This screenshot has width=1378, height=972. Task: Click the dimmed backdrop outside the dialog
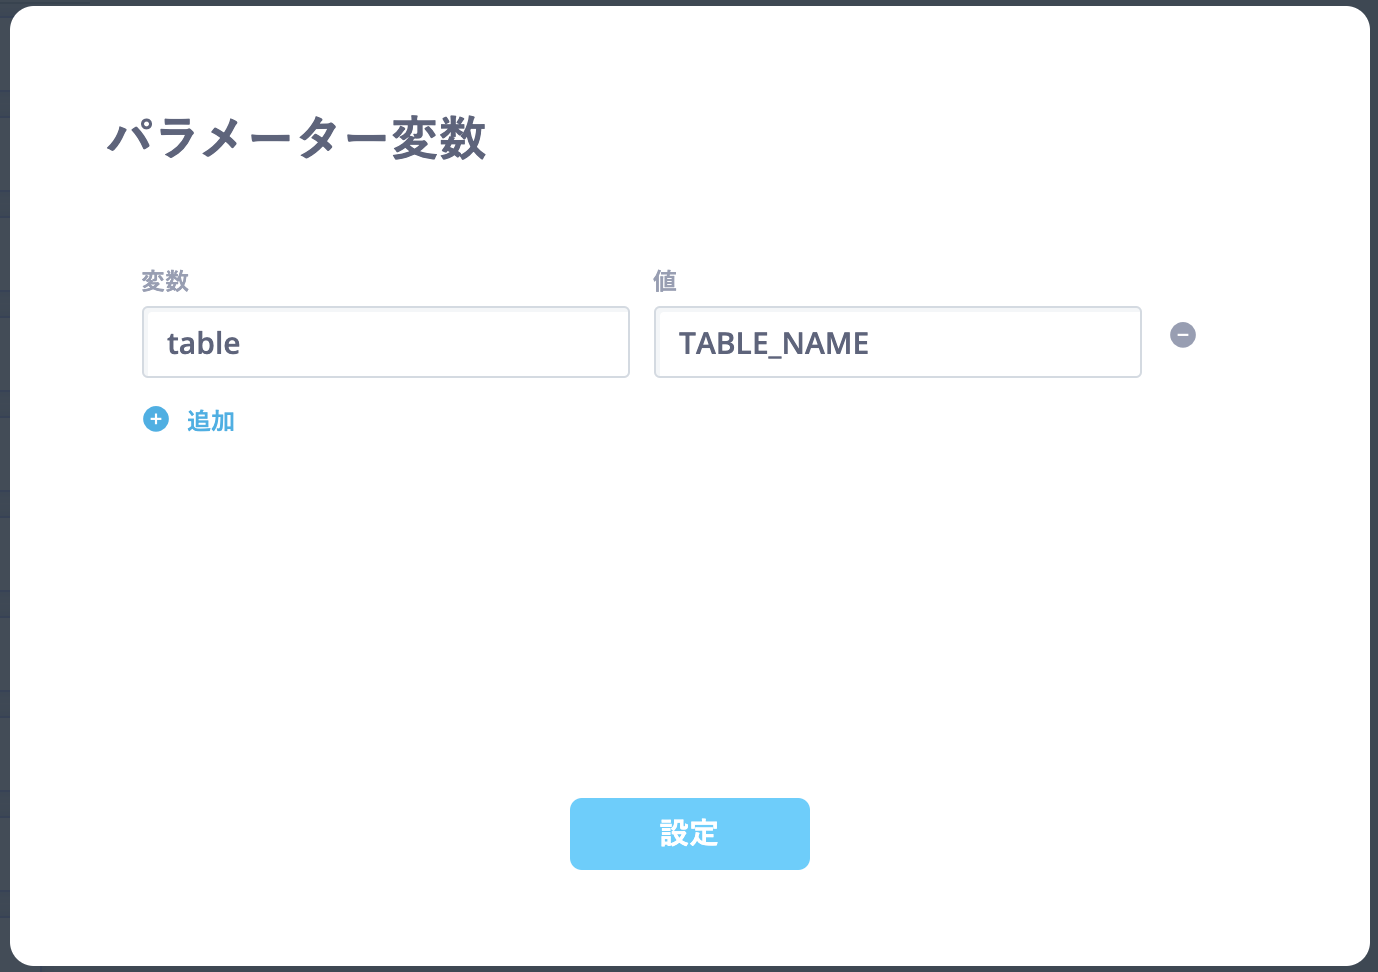(4, 500)
